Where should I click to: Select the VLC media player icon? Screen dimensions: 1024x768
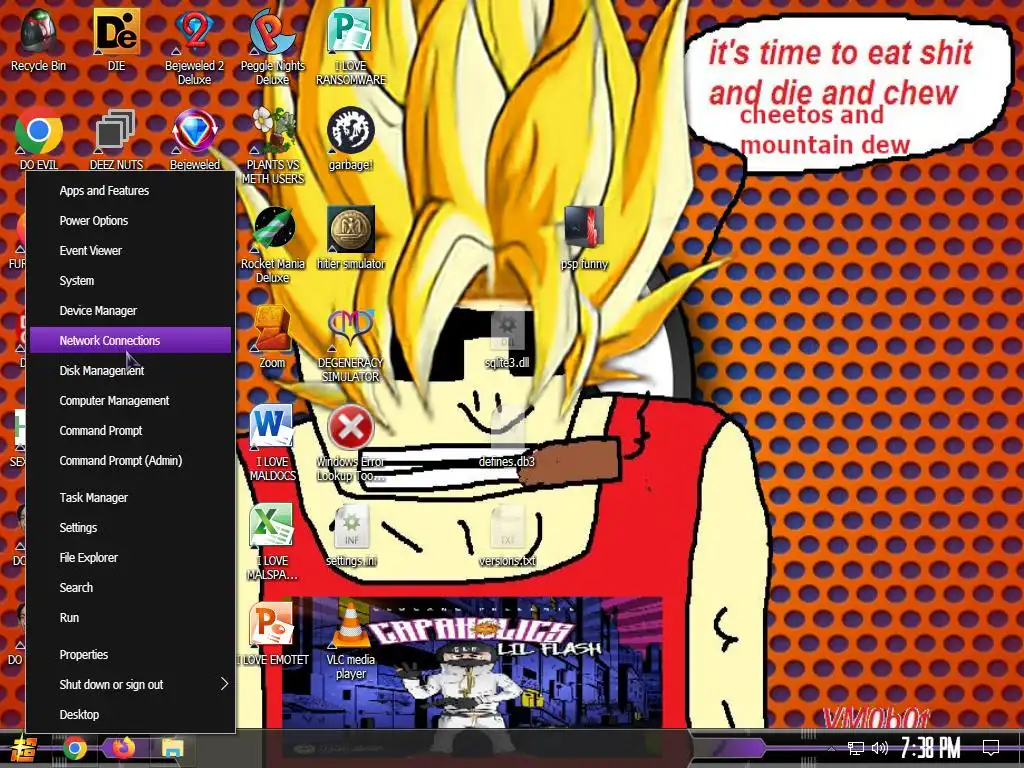(351, 640)
